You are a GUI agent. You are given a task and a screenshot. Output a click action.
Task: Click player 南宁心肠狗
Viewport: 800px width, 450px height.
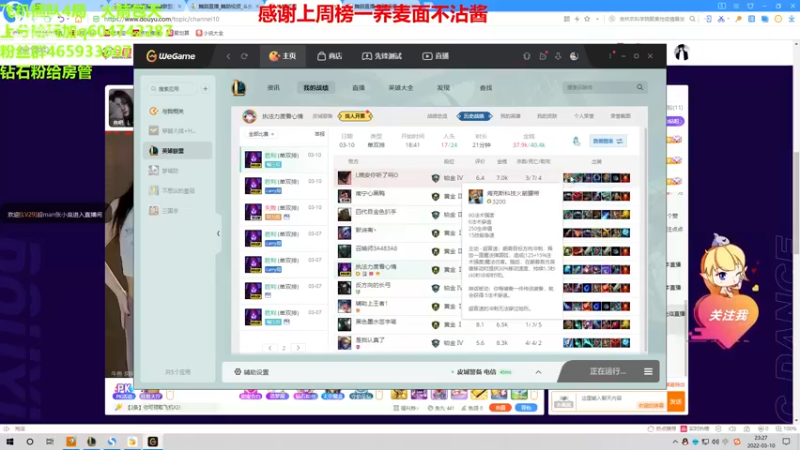370,193
